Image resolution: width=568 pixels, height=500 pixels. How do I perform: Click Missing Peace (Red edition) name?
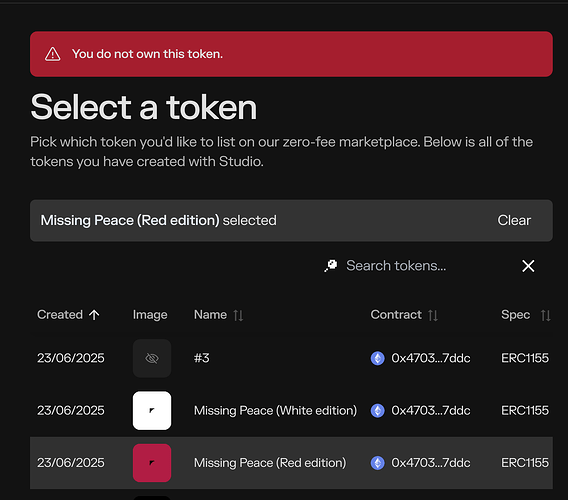270,463
